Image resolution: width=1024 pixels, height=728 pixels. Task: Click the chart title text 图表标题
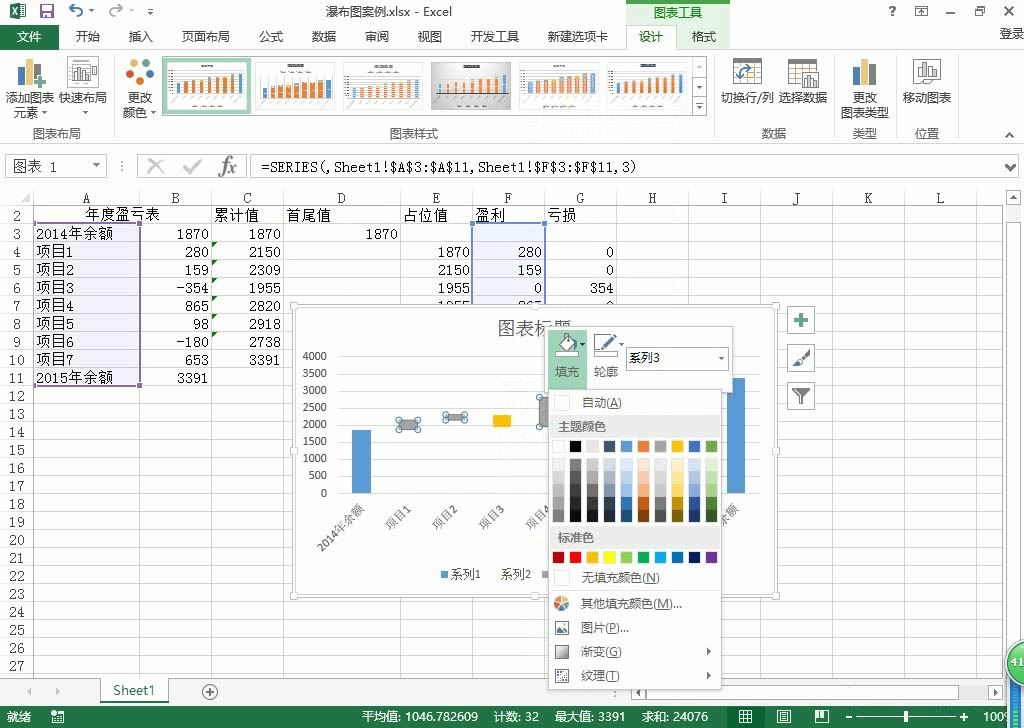[x=534, y=328]
